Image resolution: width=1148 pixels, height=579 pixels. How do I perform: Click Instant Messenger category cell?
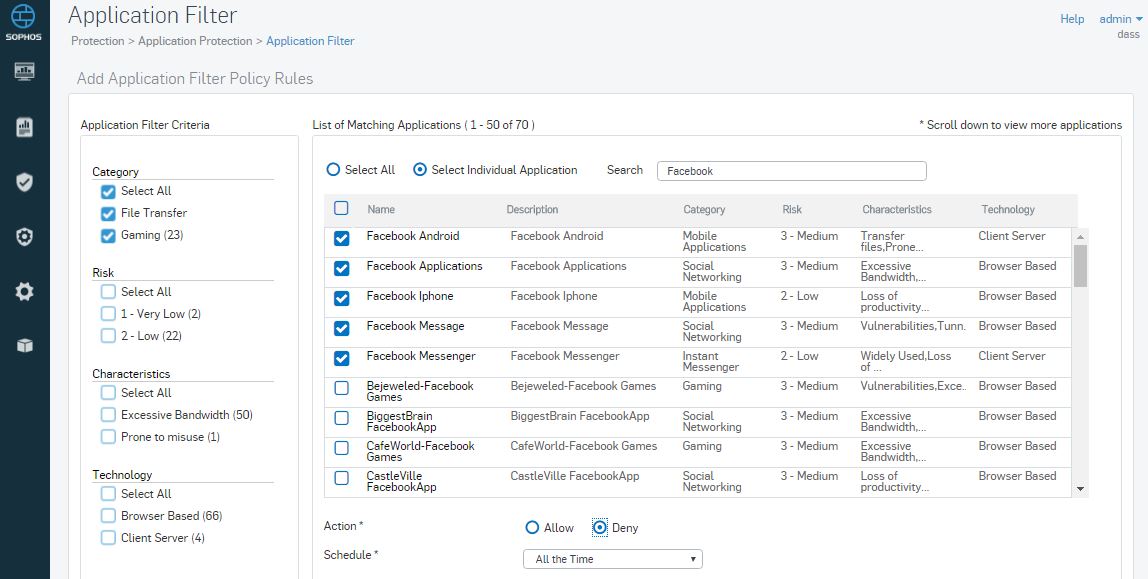tap(711, 362)
